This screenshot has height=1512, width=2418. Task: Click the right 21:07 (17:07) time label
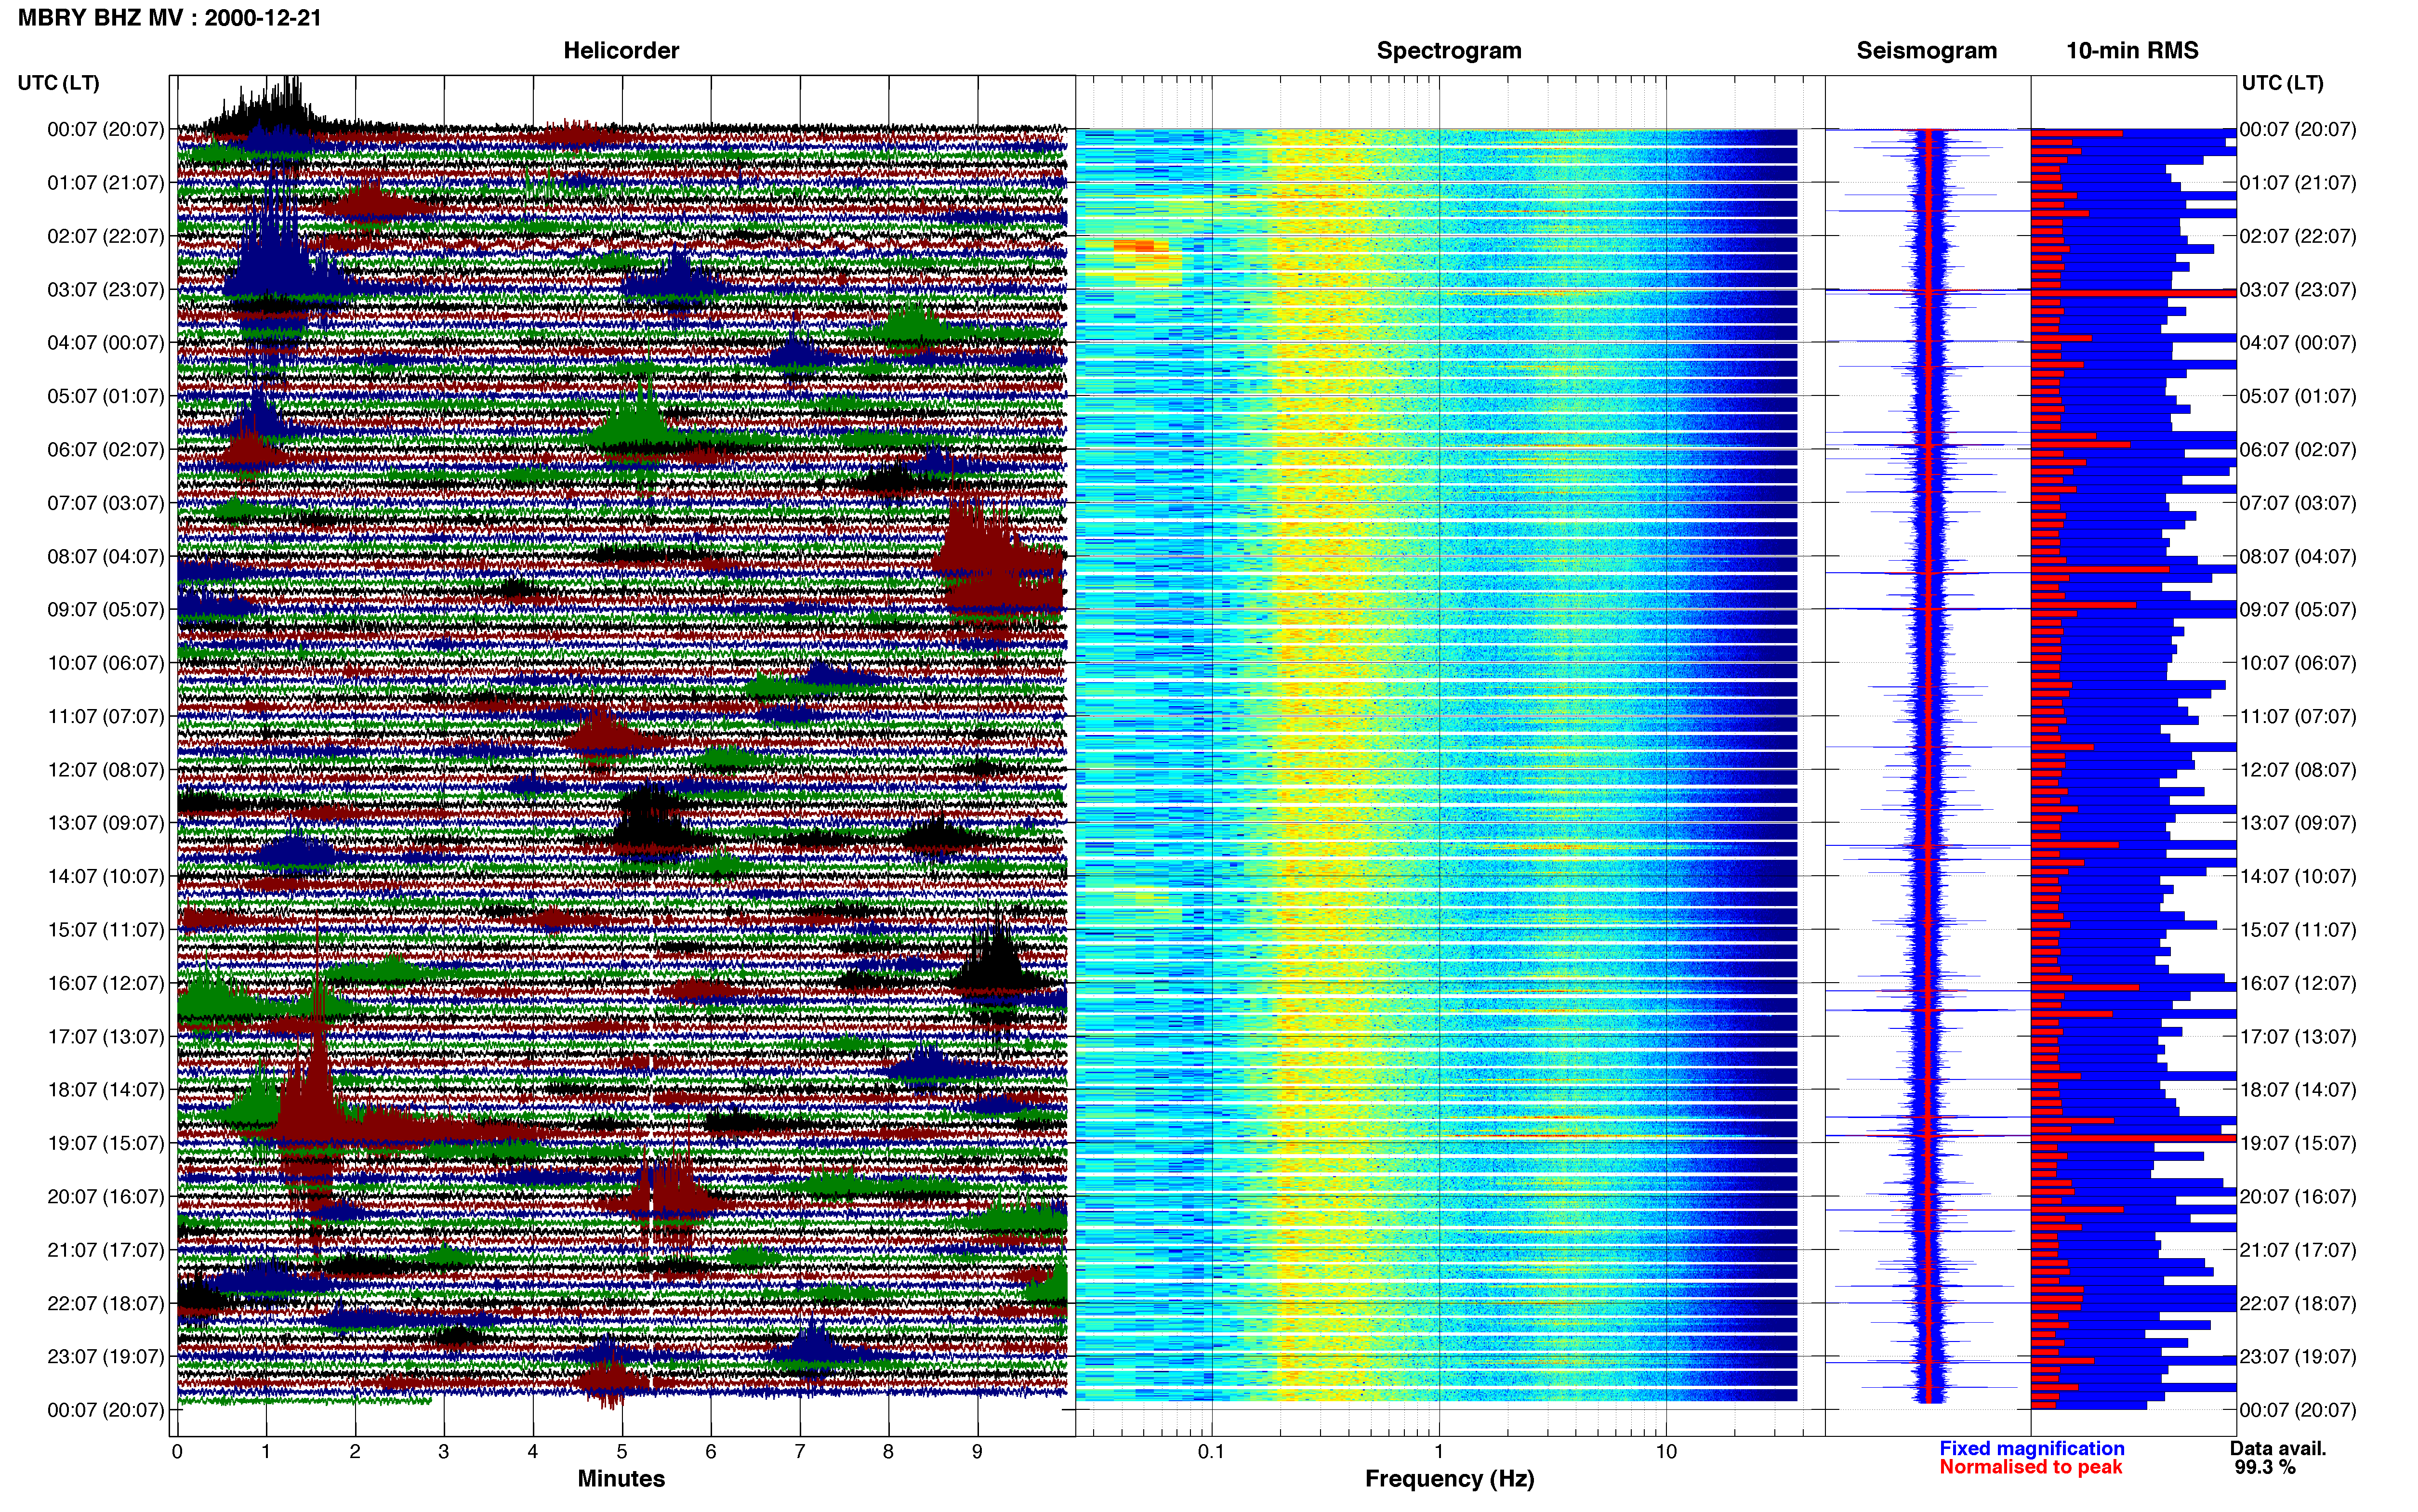pos(2298,1250)
